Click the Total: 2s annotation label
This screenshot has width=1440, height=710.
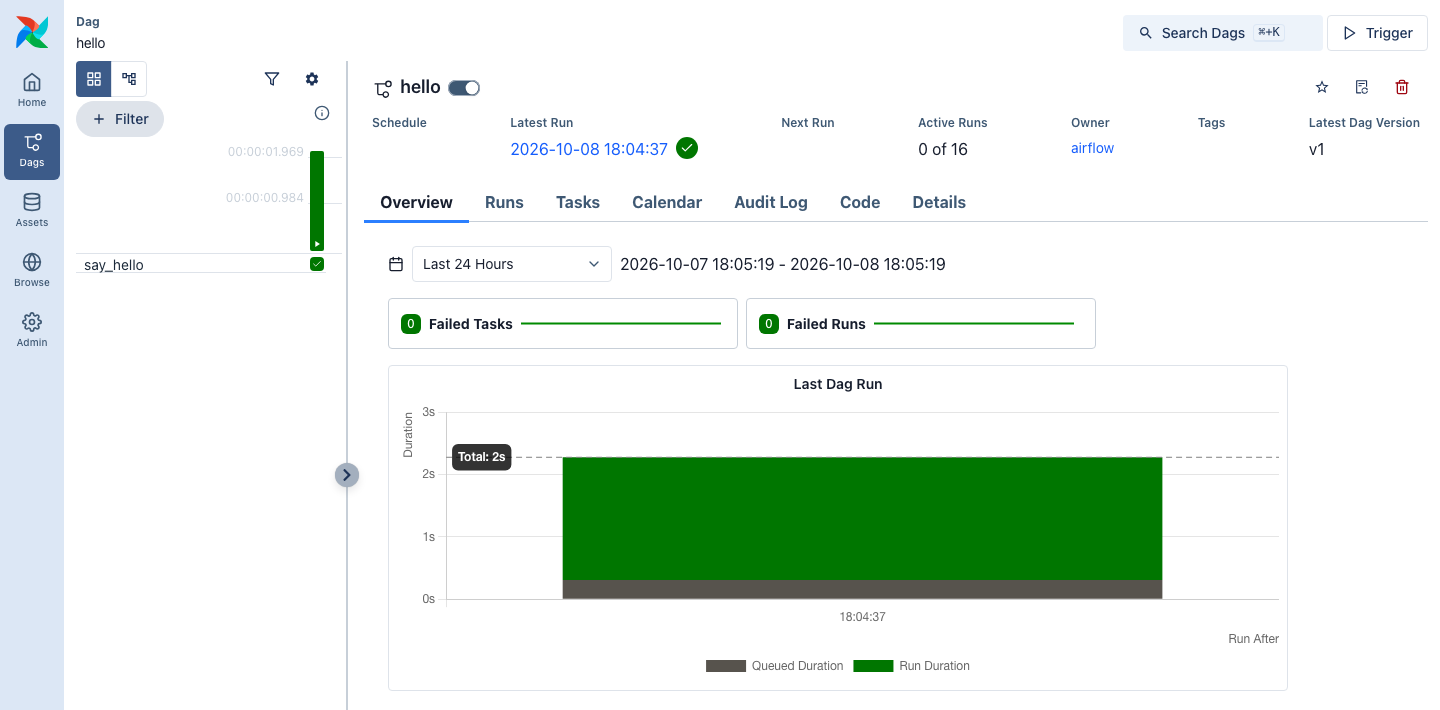tap(482, 457)
